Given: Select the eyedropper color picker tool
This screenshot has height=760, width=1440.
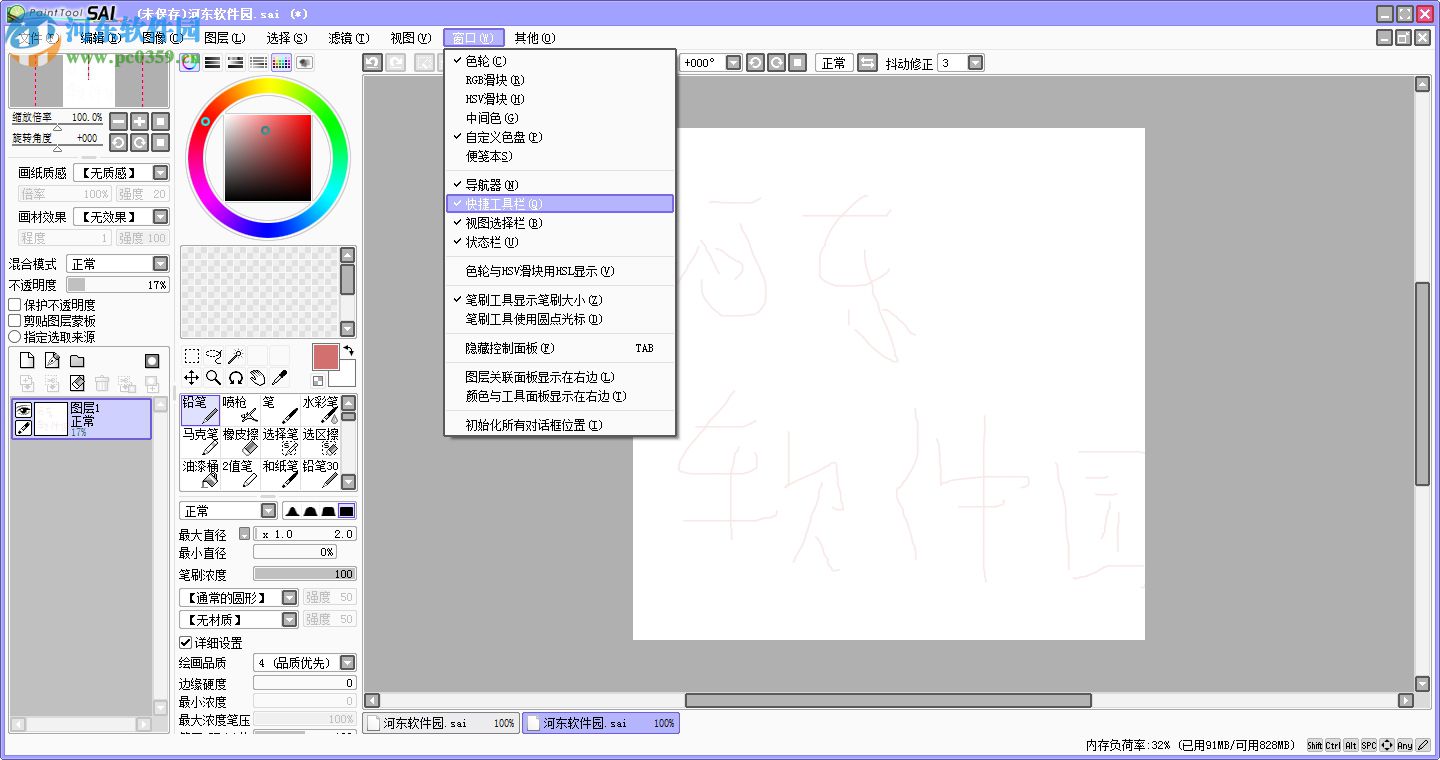Looking at the screenshot, I should [x=279, y=378].
